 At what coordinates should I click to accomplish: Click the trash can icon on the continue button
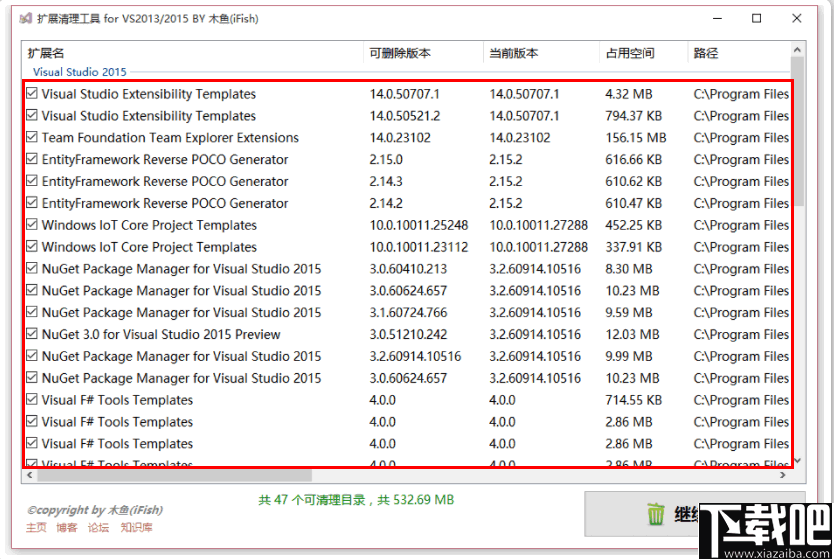[x=656, y=514]
